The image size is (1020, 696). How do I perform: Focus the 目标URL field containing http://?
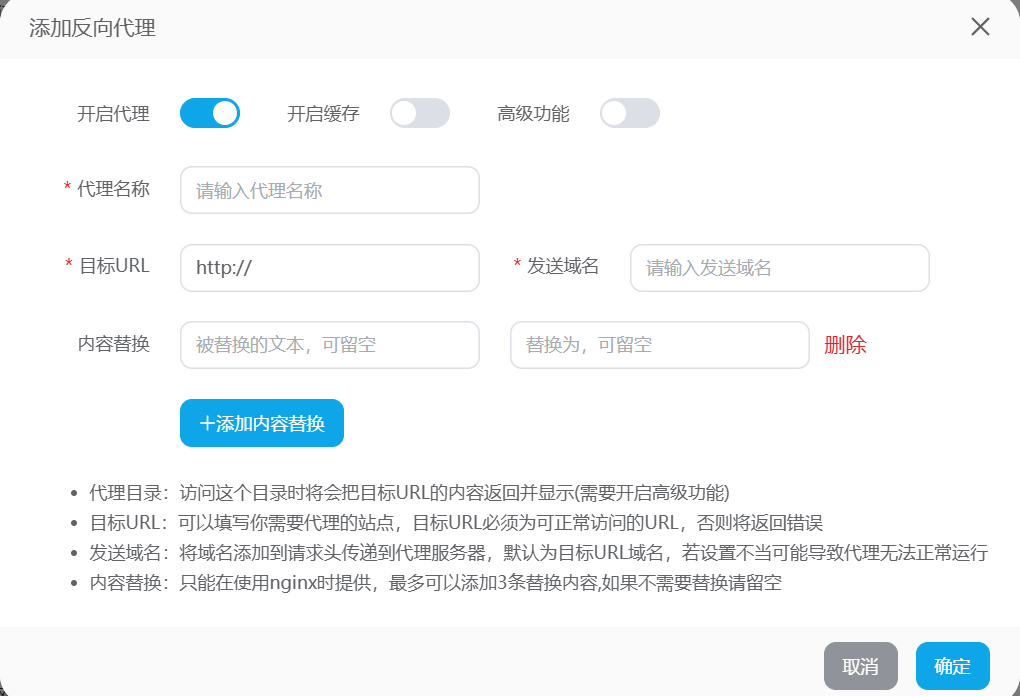330,268
